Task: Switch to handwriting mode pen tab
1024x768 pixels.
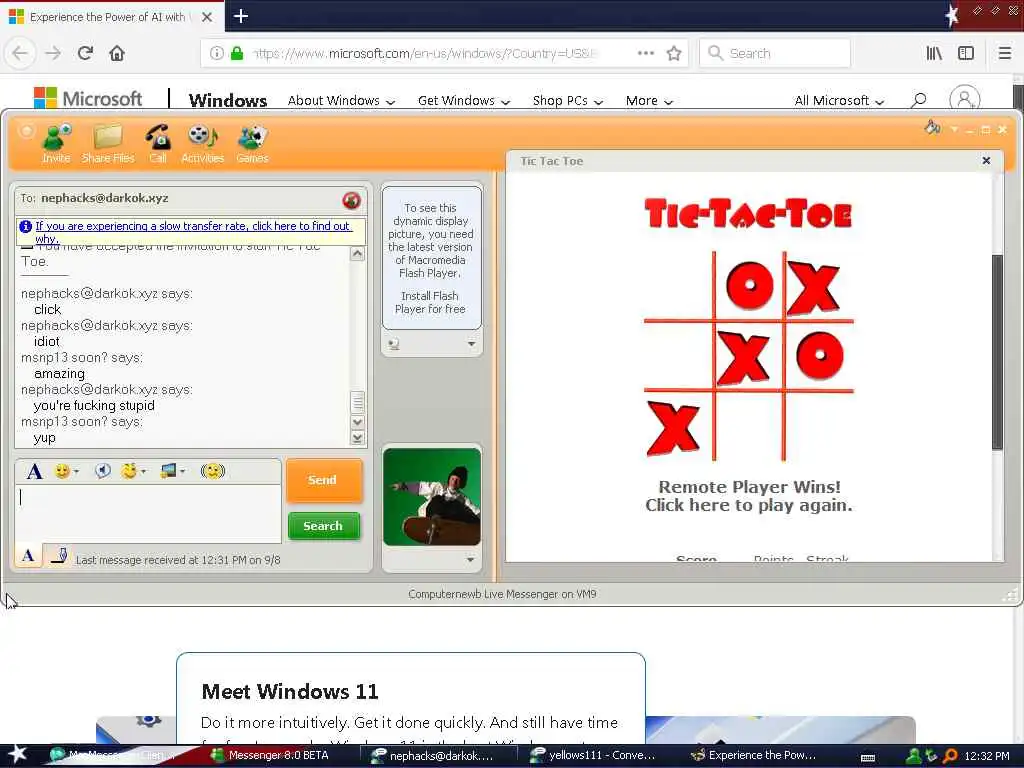Action: [x=58, y=556]
